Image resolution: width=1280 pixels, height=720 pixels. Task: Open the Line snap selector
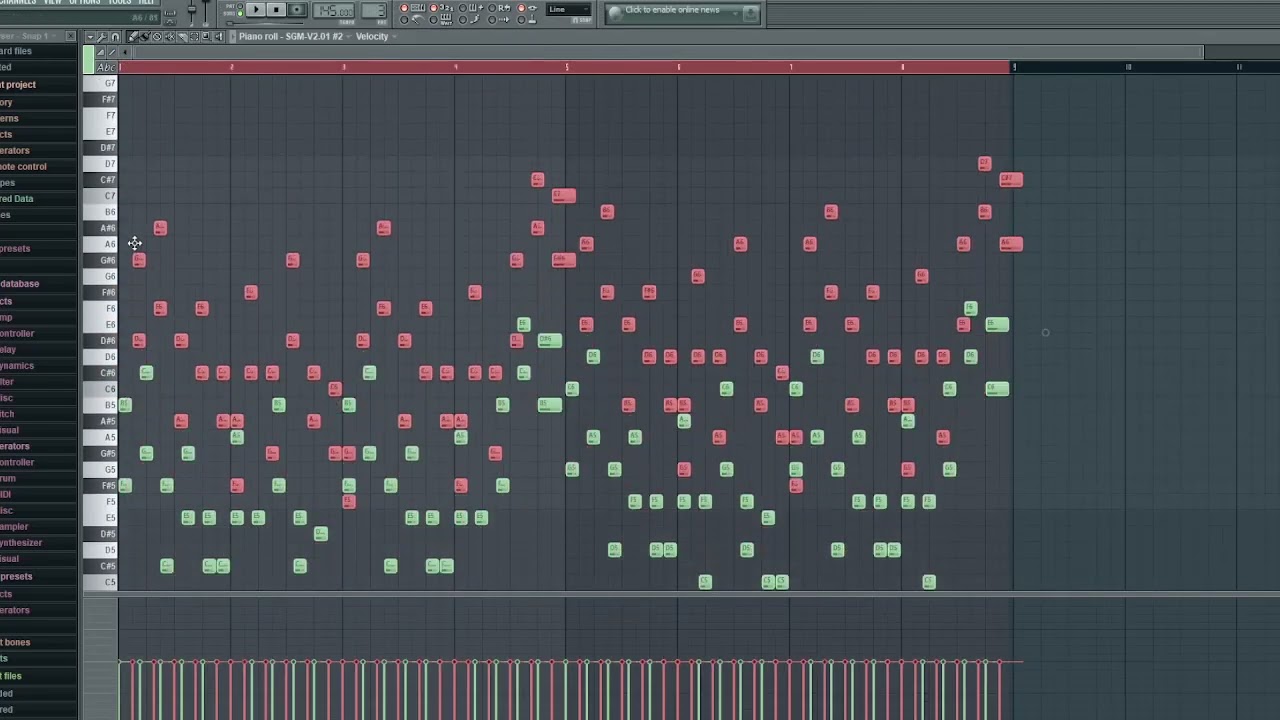[x=568, y=9]
